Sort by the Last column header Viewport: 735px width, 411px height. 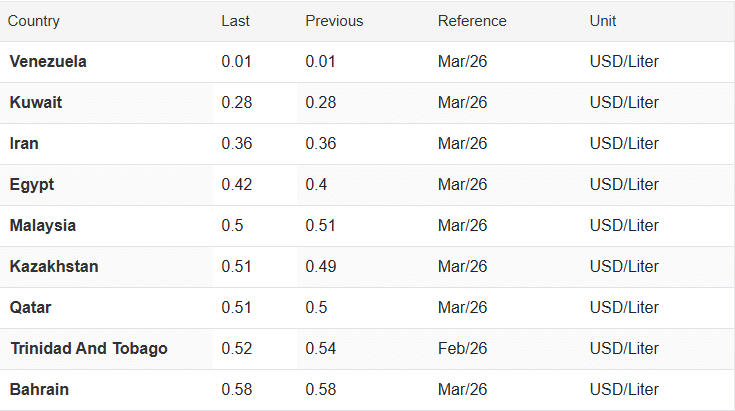[x=235, y=21]
